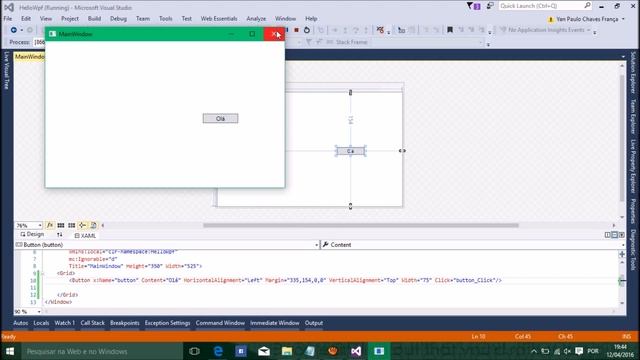Open the Project menu
The height and width of the screenshot is (360, 640).
pos(70,19)
